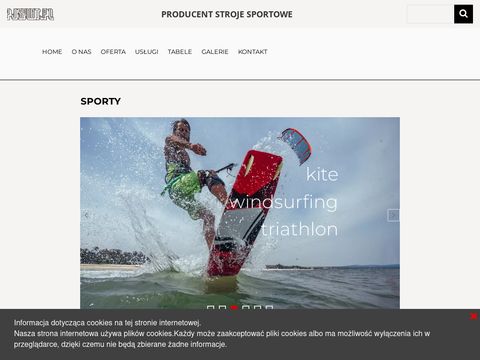Image resolution: width=480 pixels, height=360 pixels.
Task: Expand the OFERTA menu
Action: point(113,52)
